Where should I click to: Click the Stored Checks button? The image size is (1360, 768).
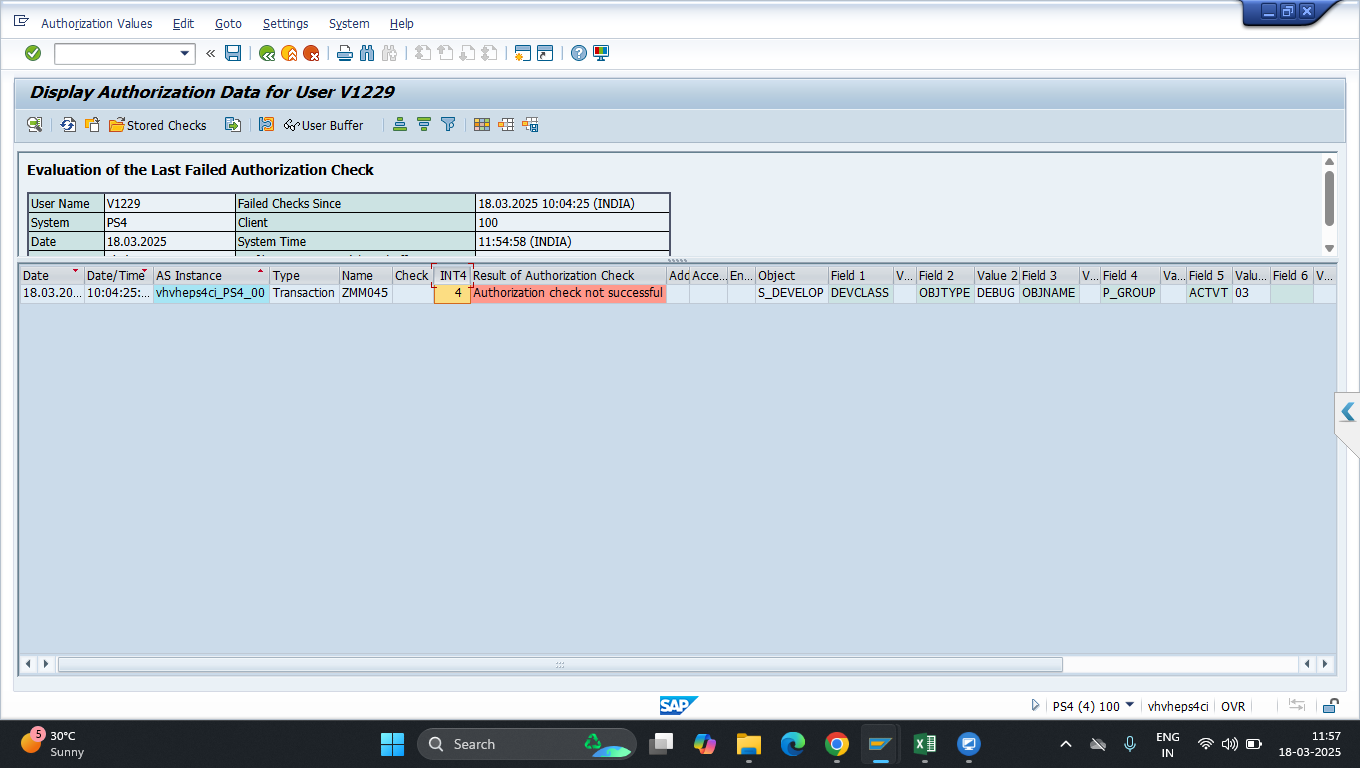158,125
